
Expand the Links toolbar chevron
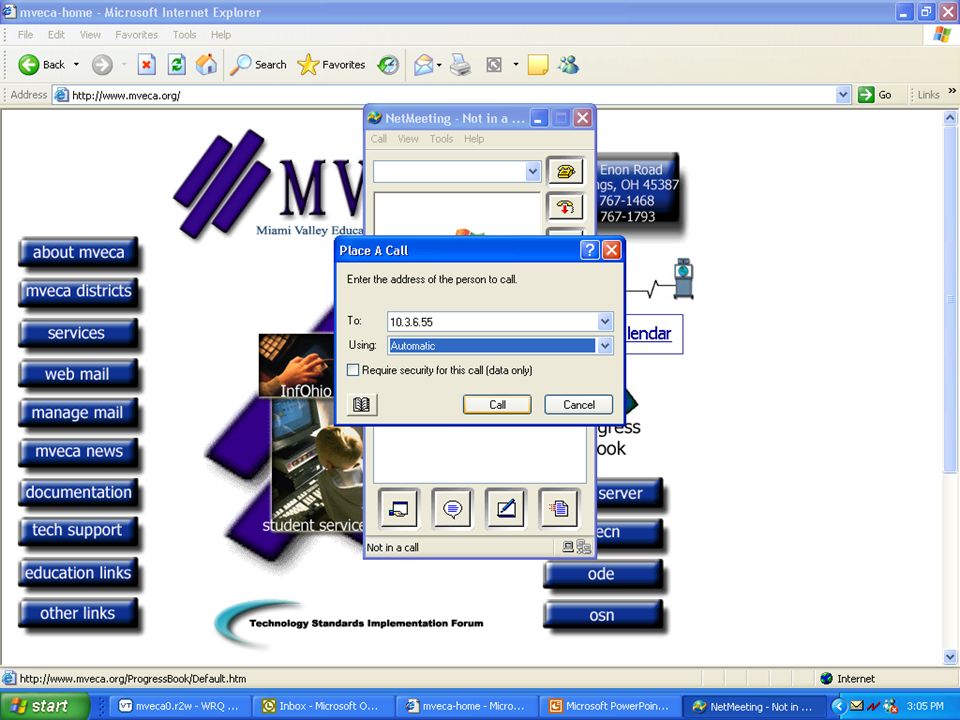tap(952, 91)
